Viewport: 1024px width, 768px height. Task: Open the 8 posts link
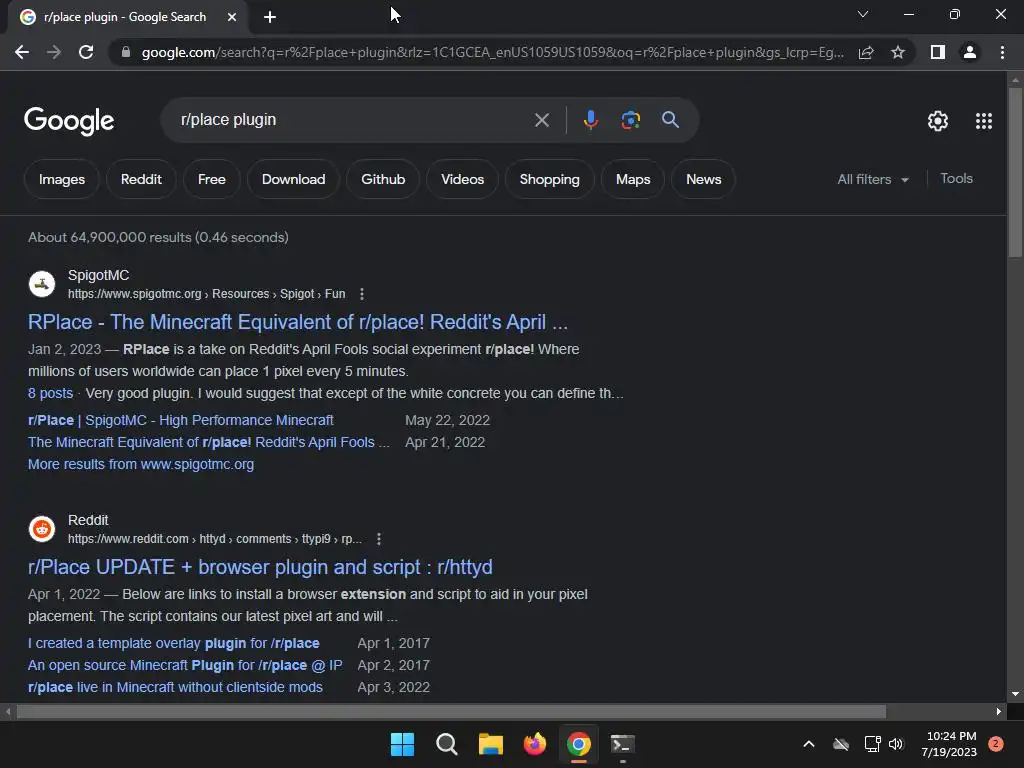50,393
